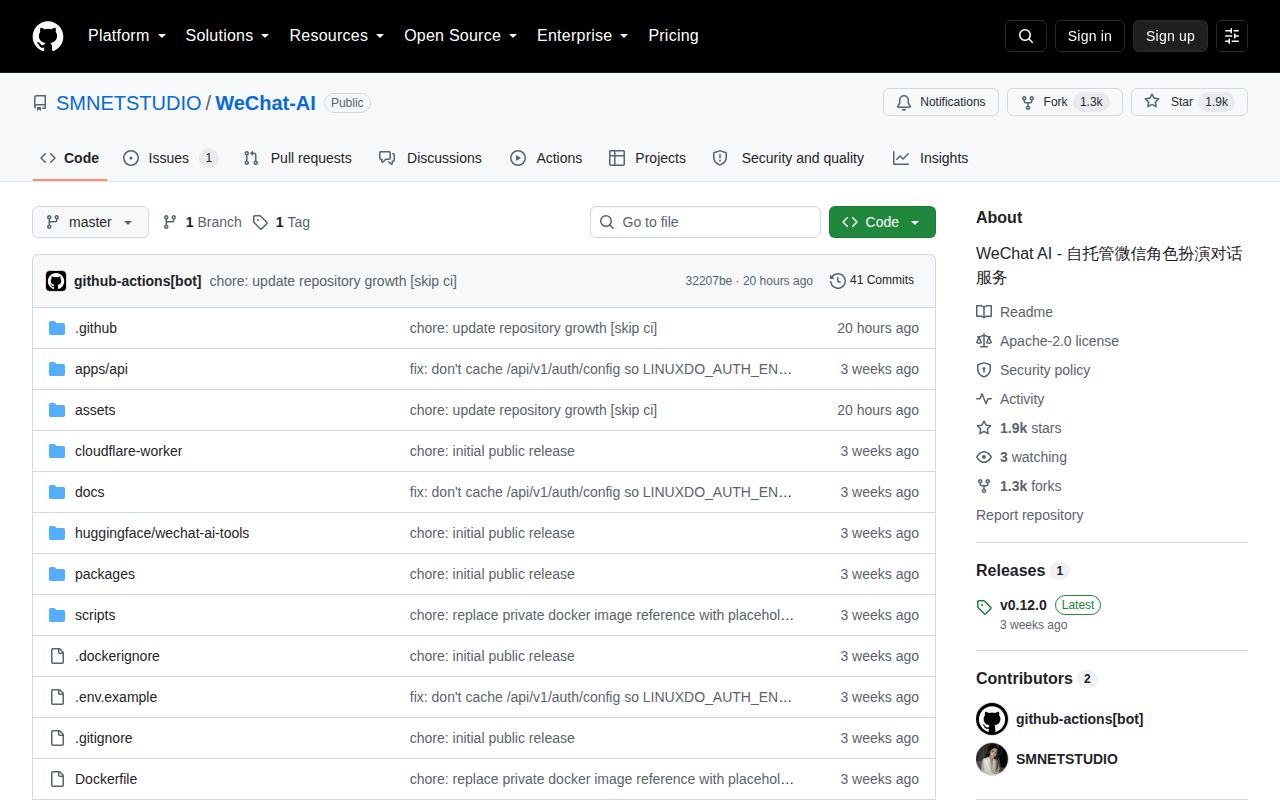Click the folder icon of packages row
Image resolution: width=1280 pixels, height=800 pixels.
click(57, 574)
